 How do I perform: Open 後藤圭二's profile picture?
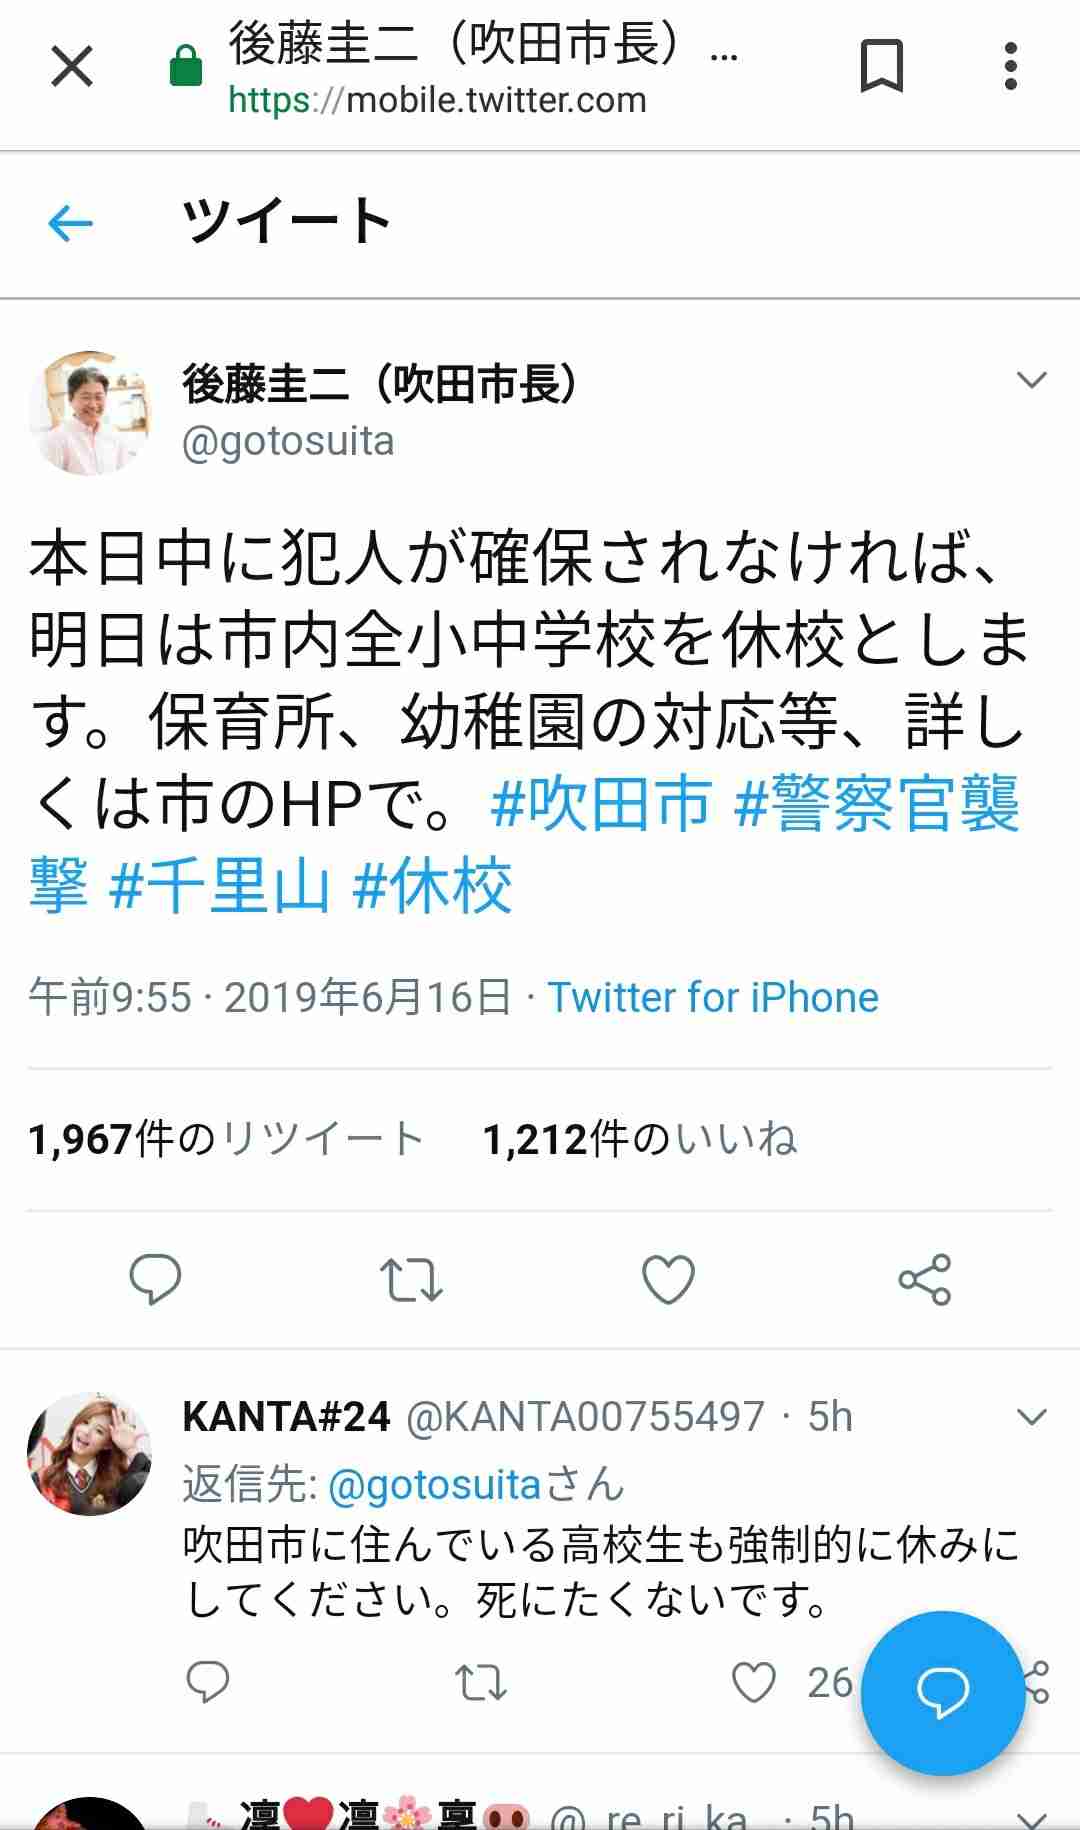coord(90,413)
